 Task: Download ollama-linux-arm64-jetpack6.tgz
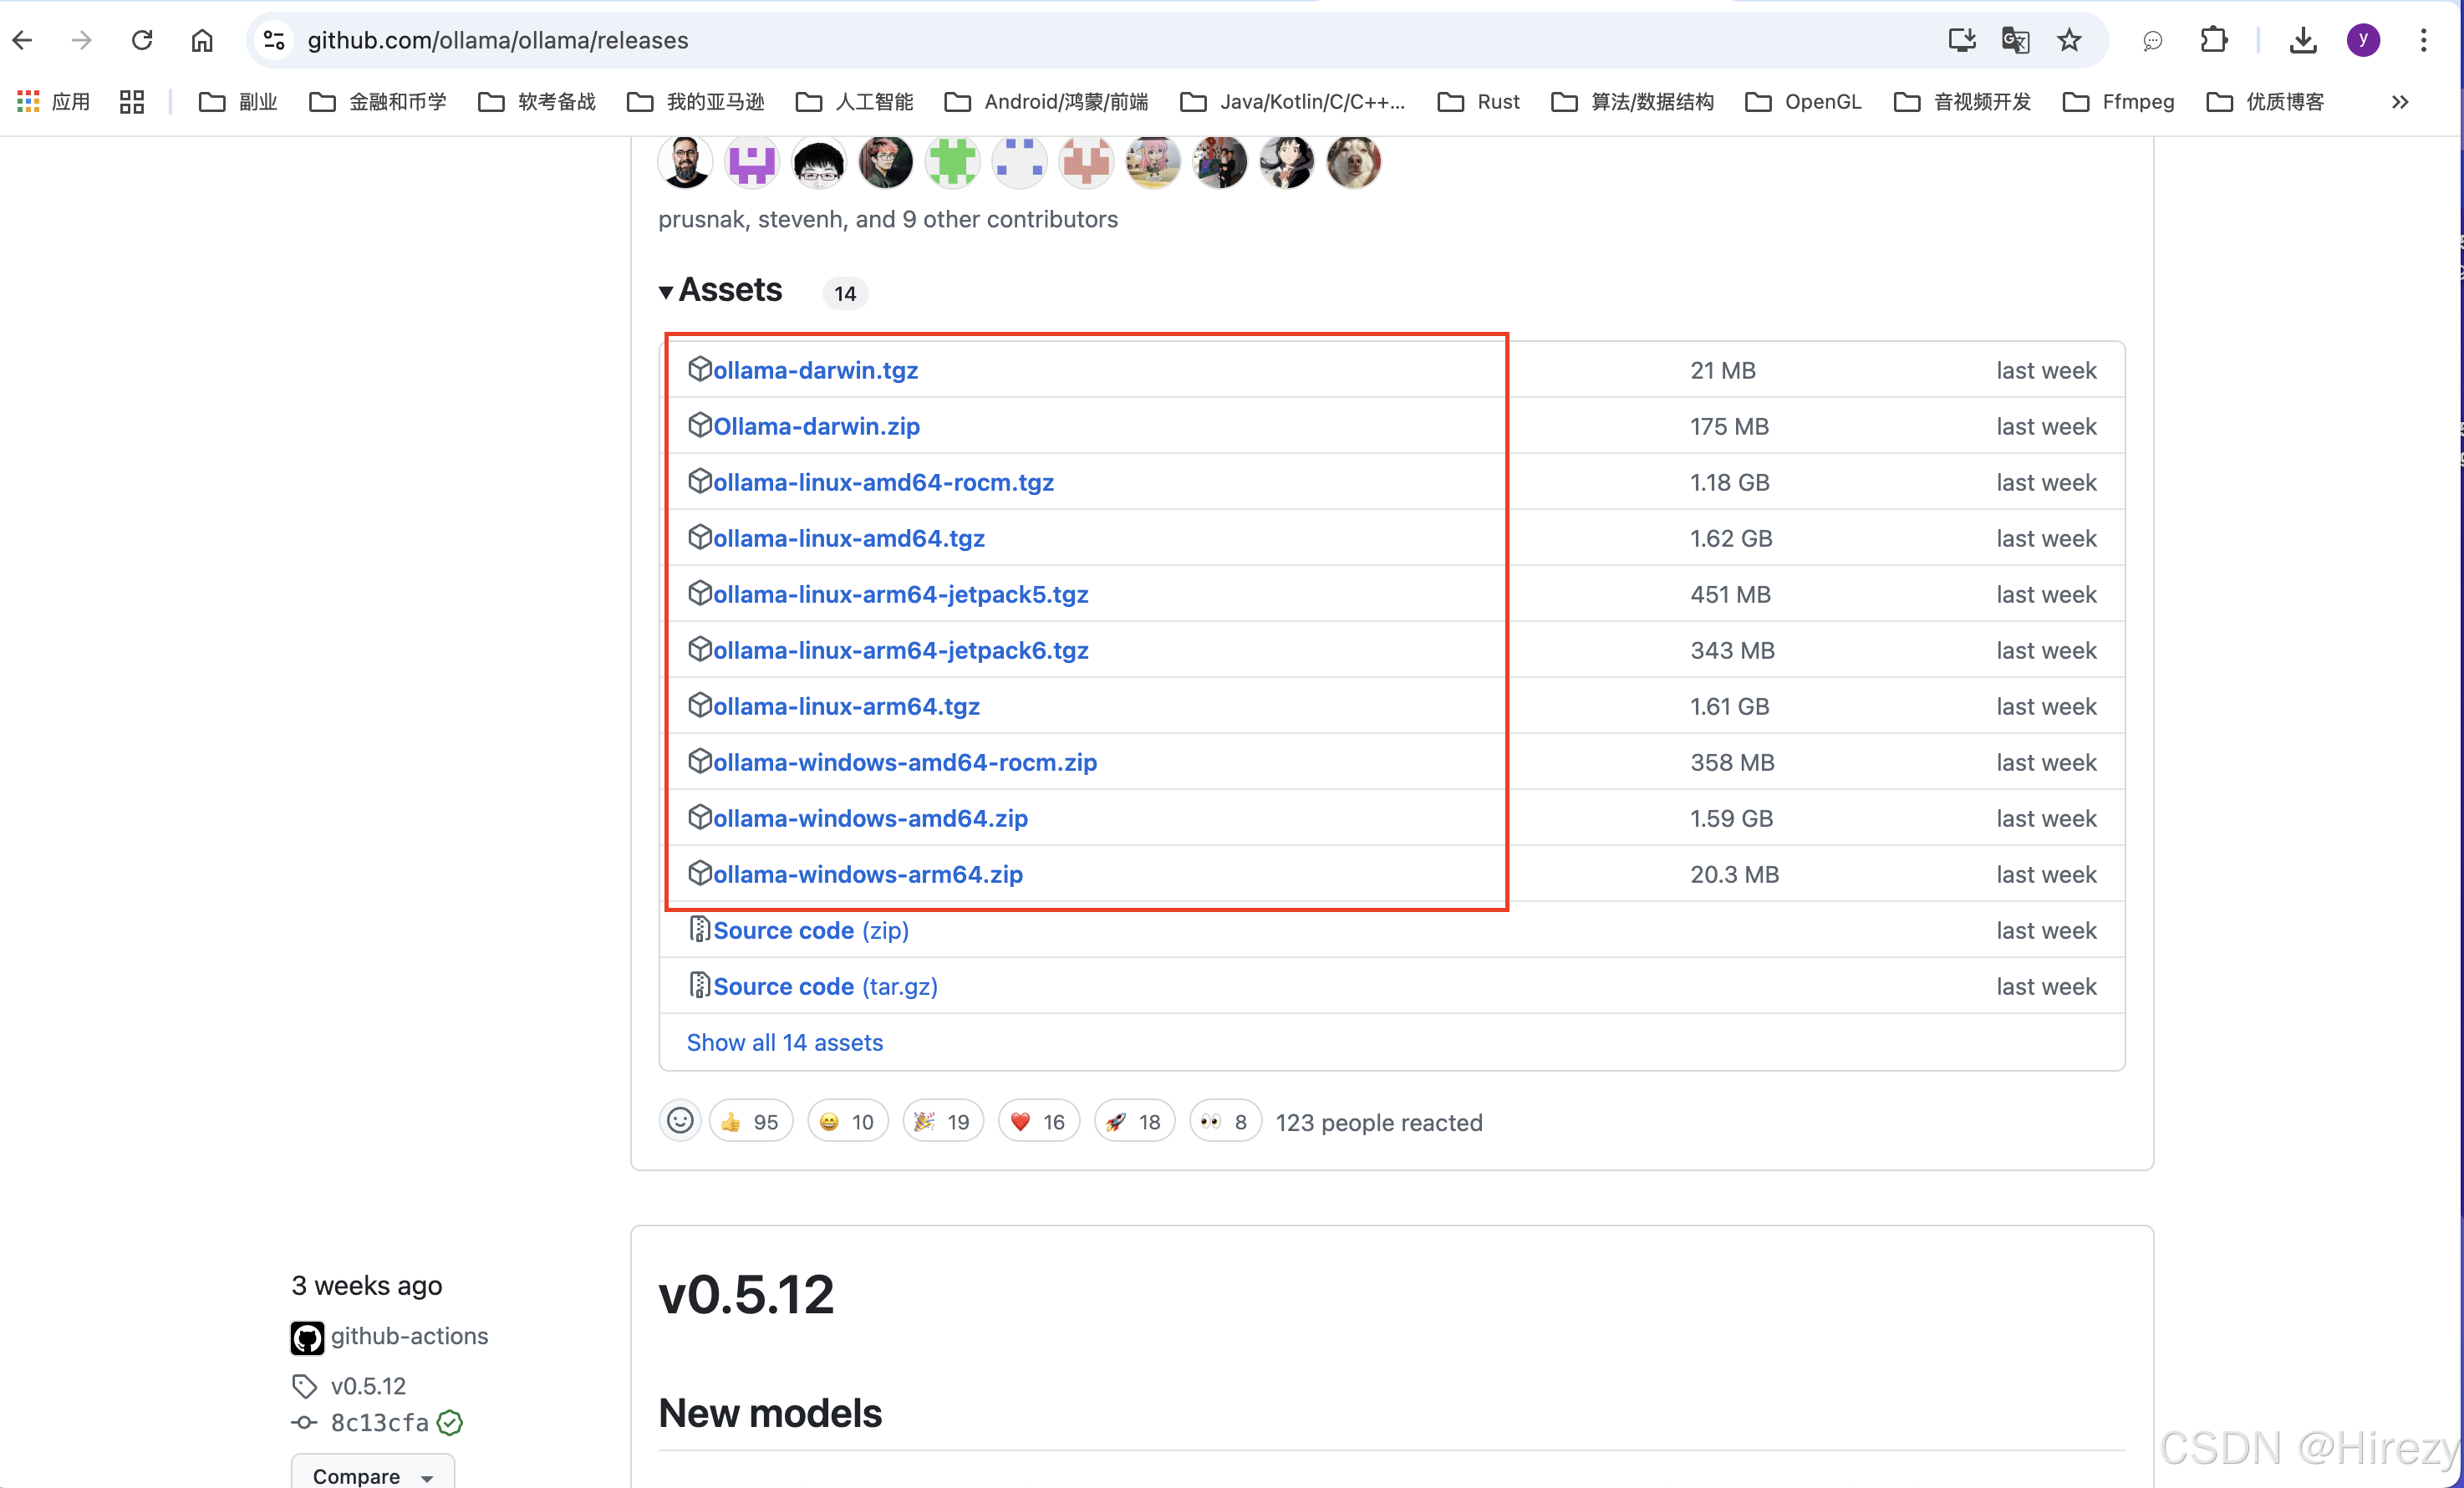pyautogui.click(x=900, y=650)
